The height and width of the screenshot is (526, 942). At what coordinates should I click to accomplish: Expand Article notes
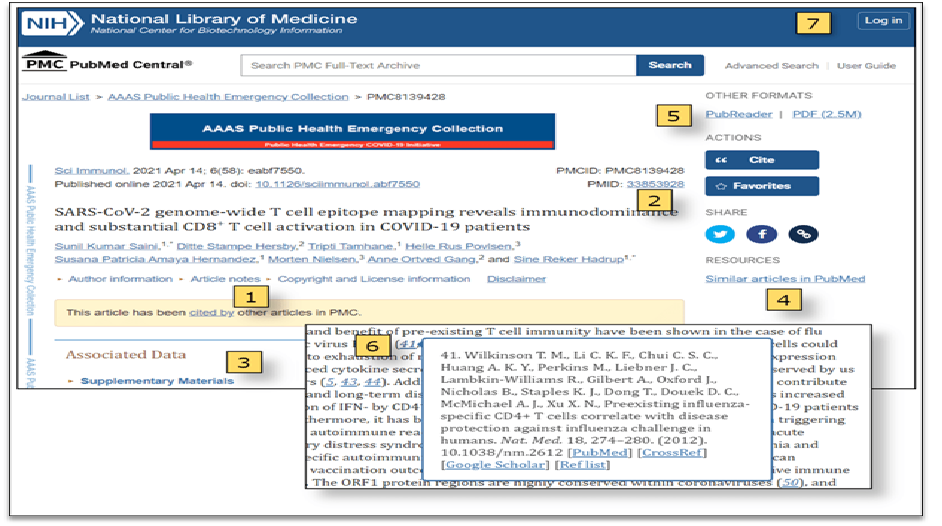226,279
